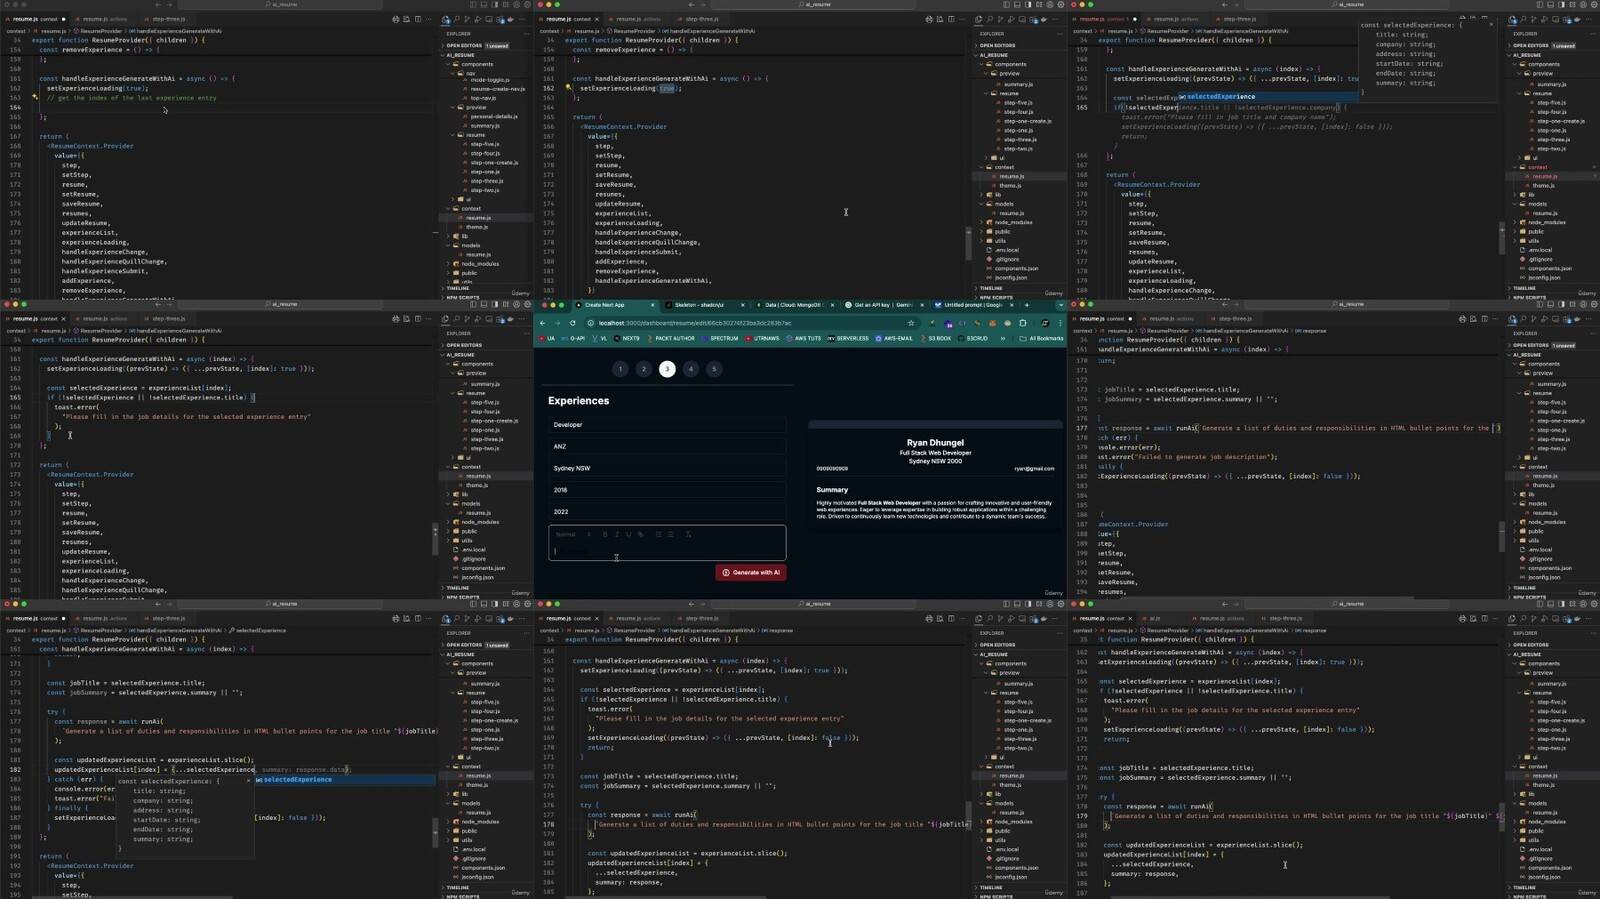Image resolution: width=1600 pixels, height=899 pixels.
Task: Open the All Bookmarks folder
Action: pyautogui.click(x=1041, y=338)
